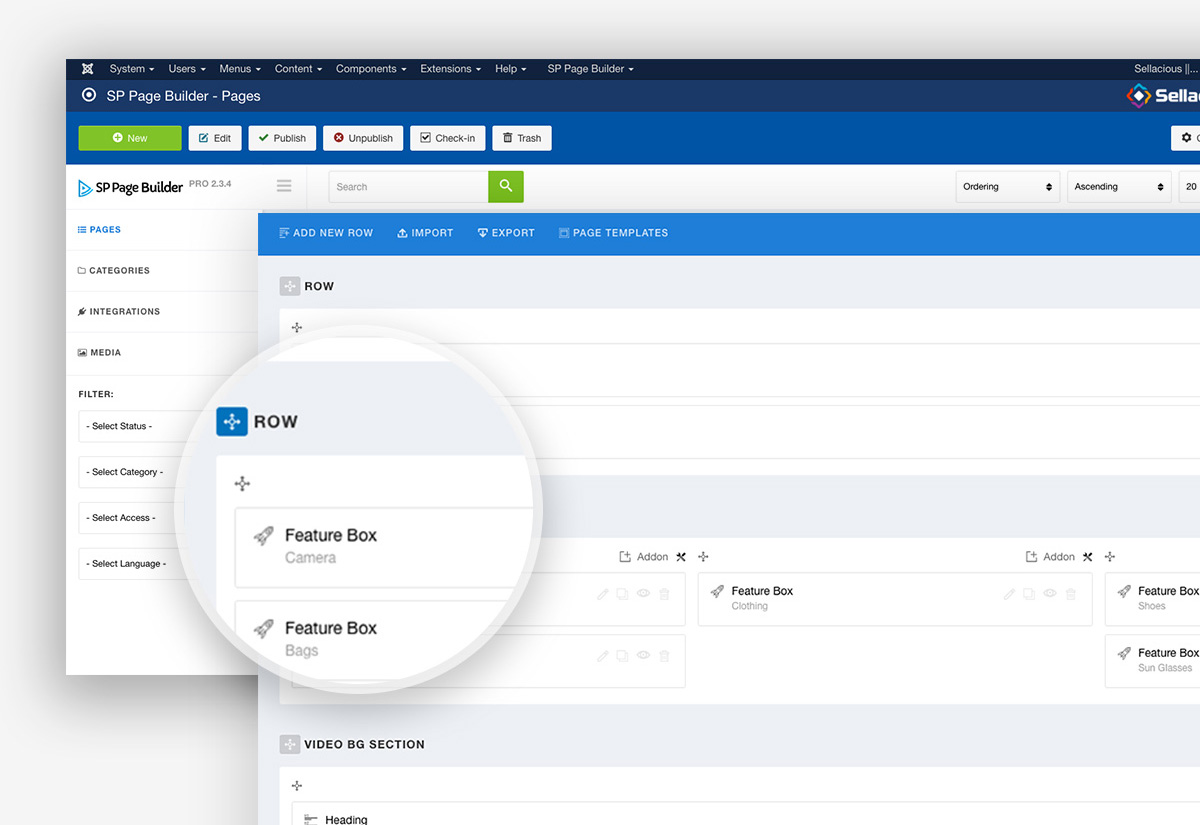Open the Ascending sort direction dropdown
1200x825 pixels.
click(1119, 187)
